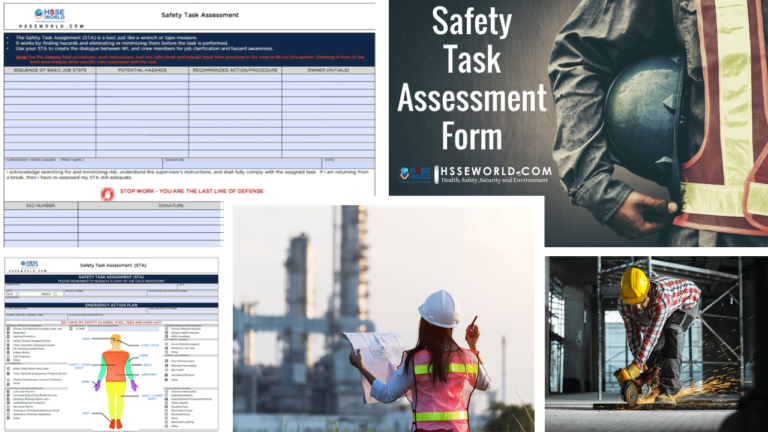Tick the Hot Work Permit checkbox

tap(8, 407)
